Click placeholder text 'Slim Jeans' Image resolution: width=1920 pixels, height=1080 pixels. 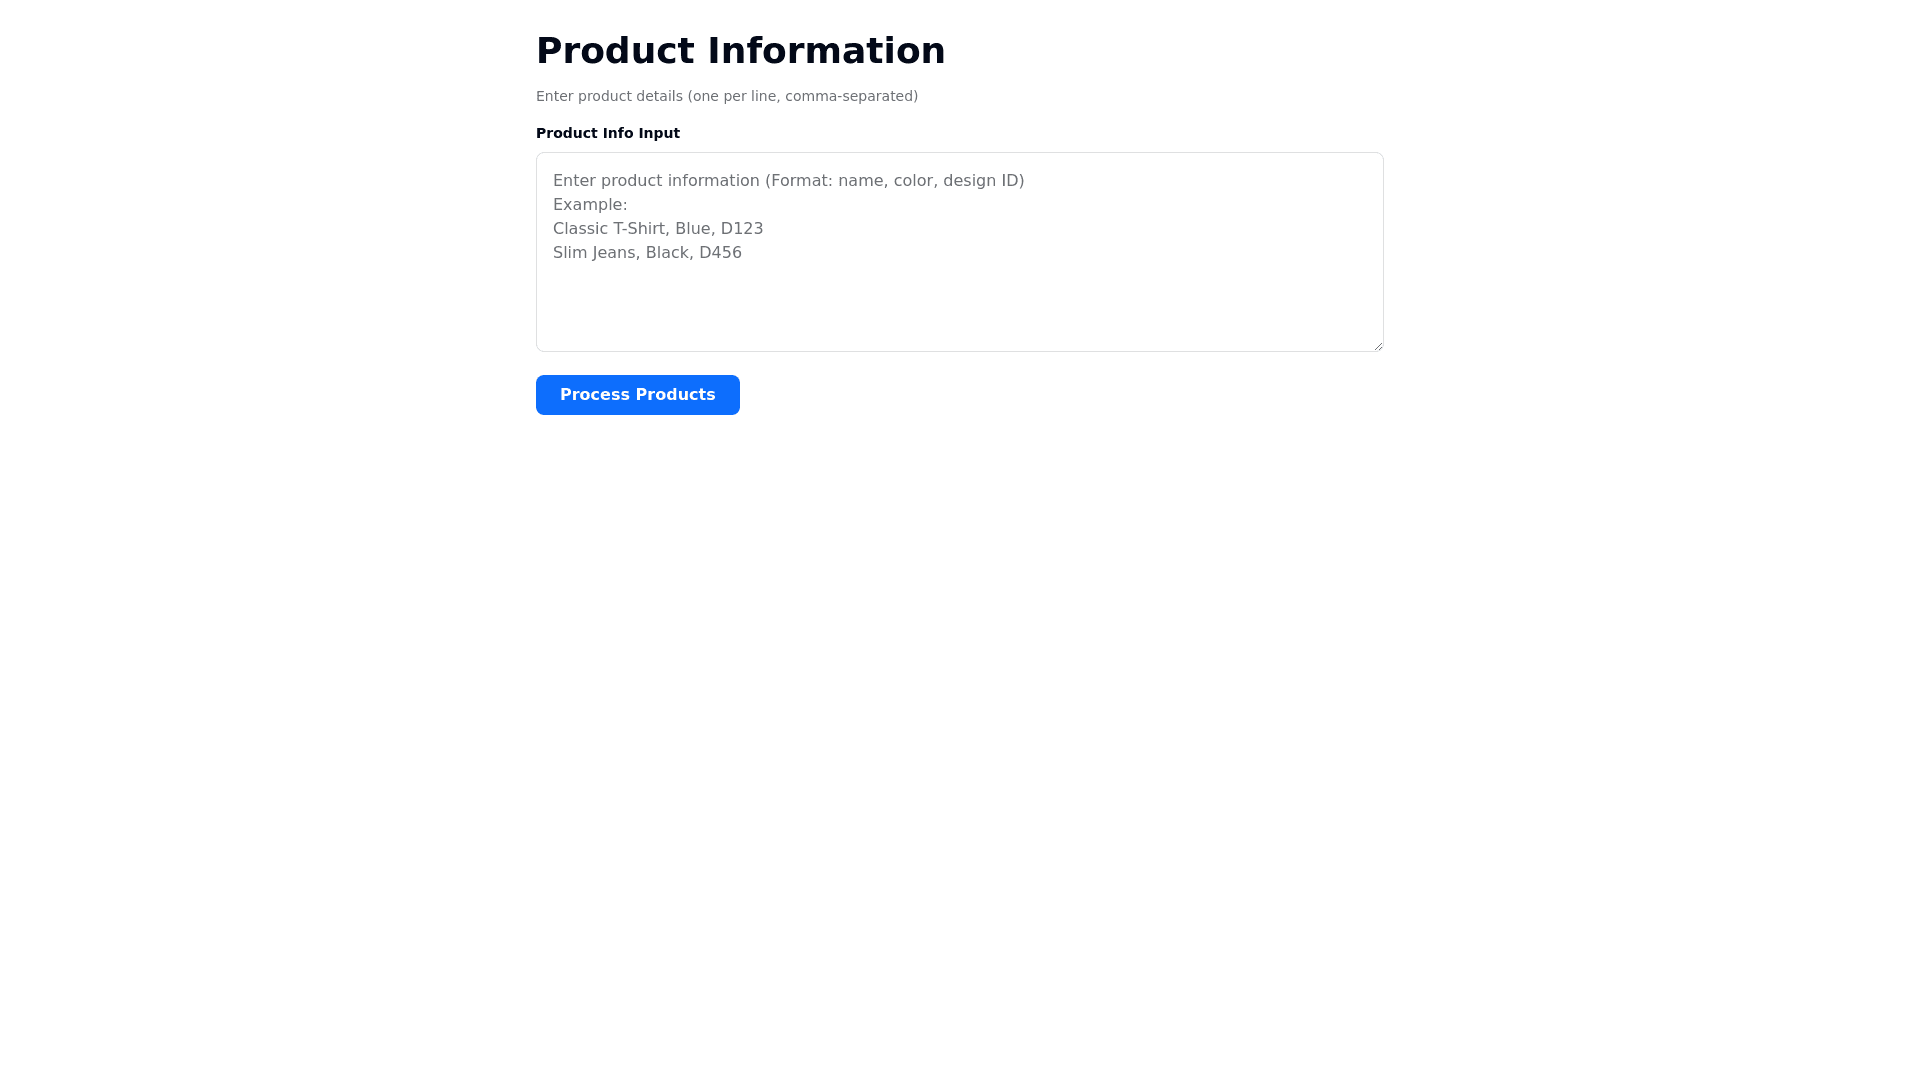click(x=595, y=253)
